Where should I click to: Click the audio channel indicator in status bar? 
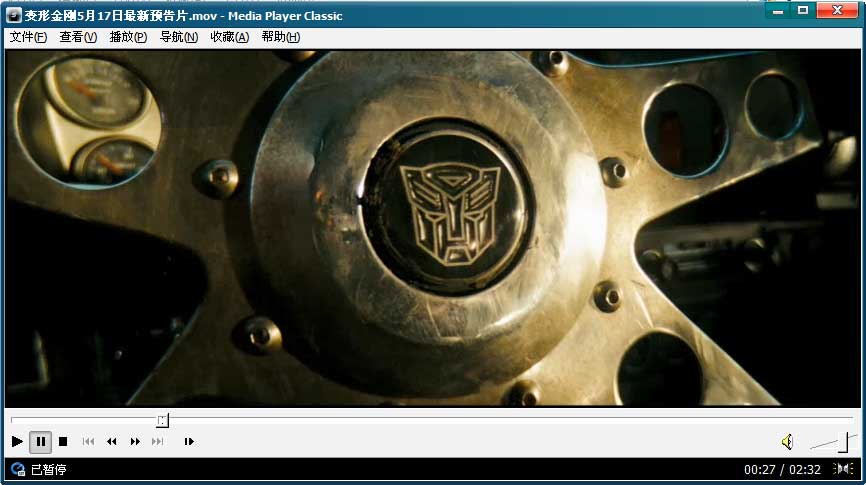(843, 469)
